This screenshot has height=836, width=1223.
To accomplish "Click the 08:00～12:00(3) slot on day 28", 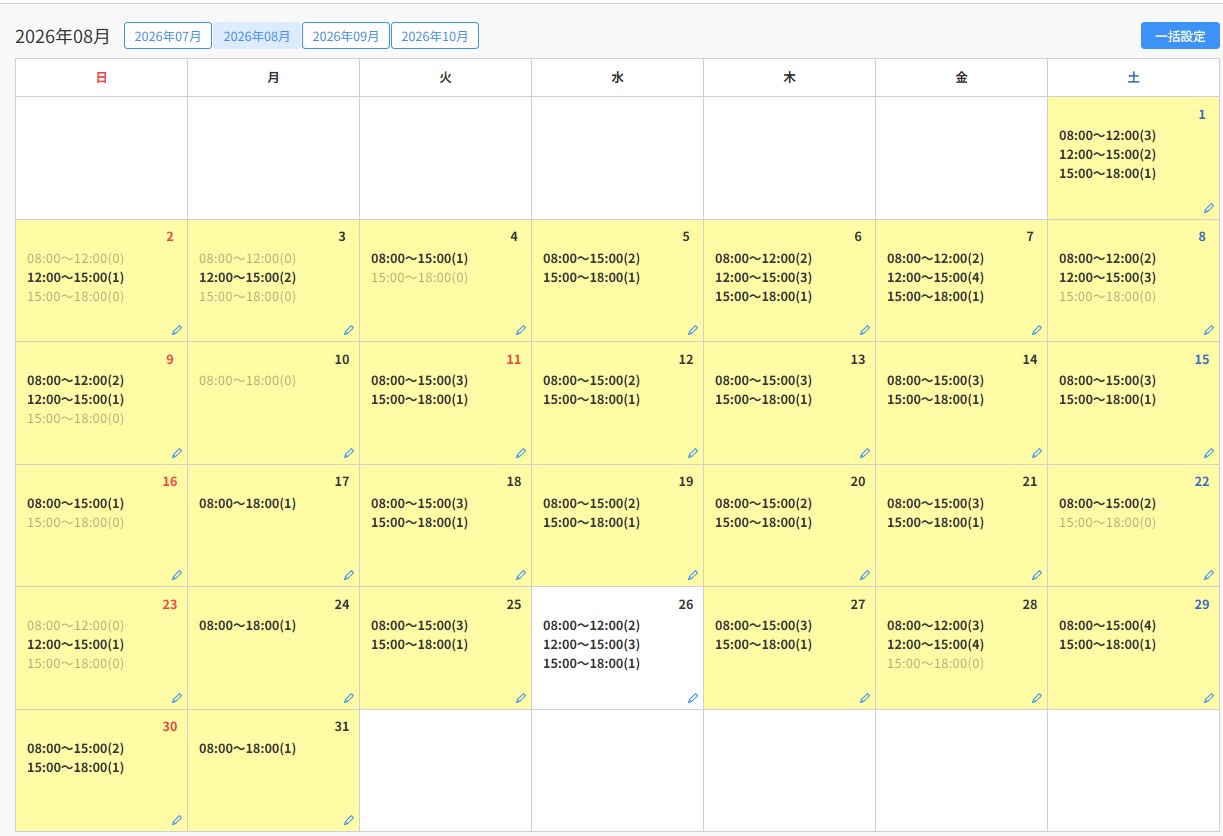I will tap(935, 625).
